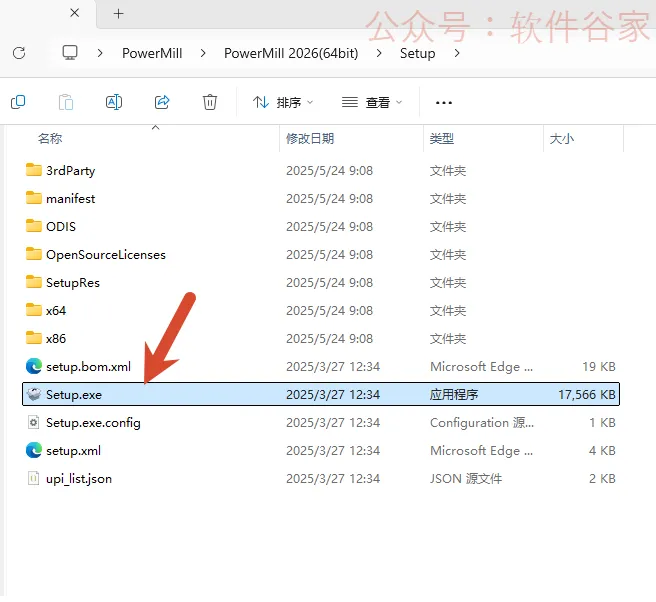Image resolution: width=656 pixels, height=602 pixels.
Task: Sort by the 类型 column header
Action: [442, 138]
